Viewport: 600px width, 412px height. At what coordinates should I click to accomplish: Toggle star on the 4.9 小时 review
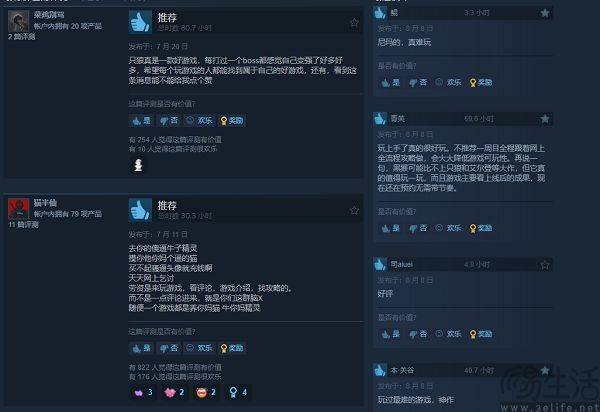point(545,265)
